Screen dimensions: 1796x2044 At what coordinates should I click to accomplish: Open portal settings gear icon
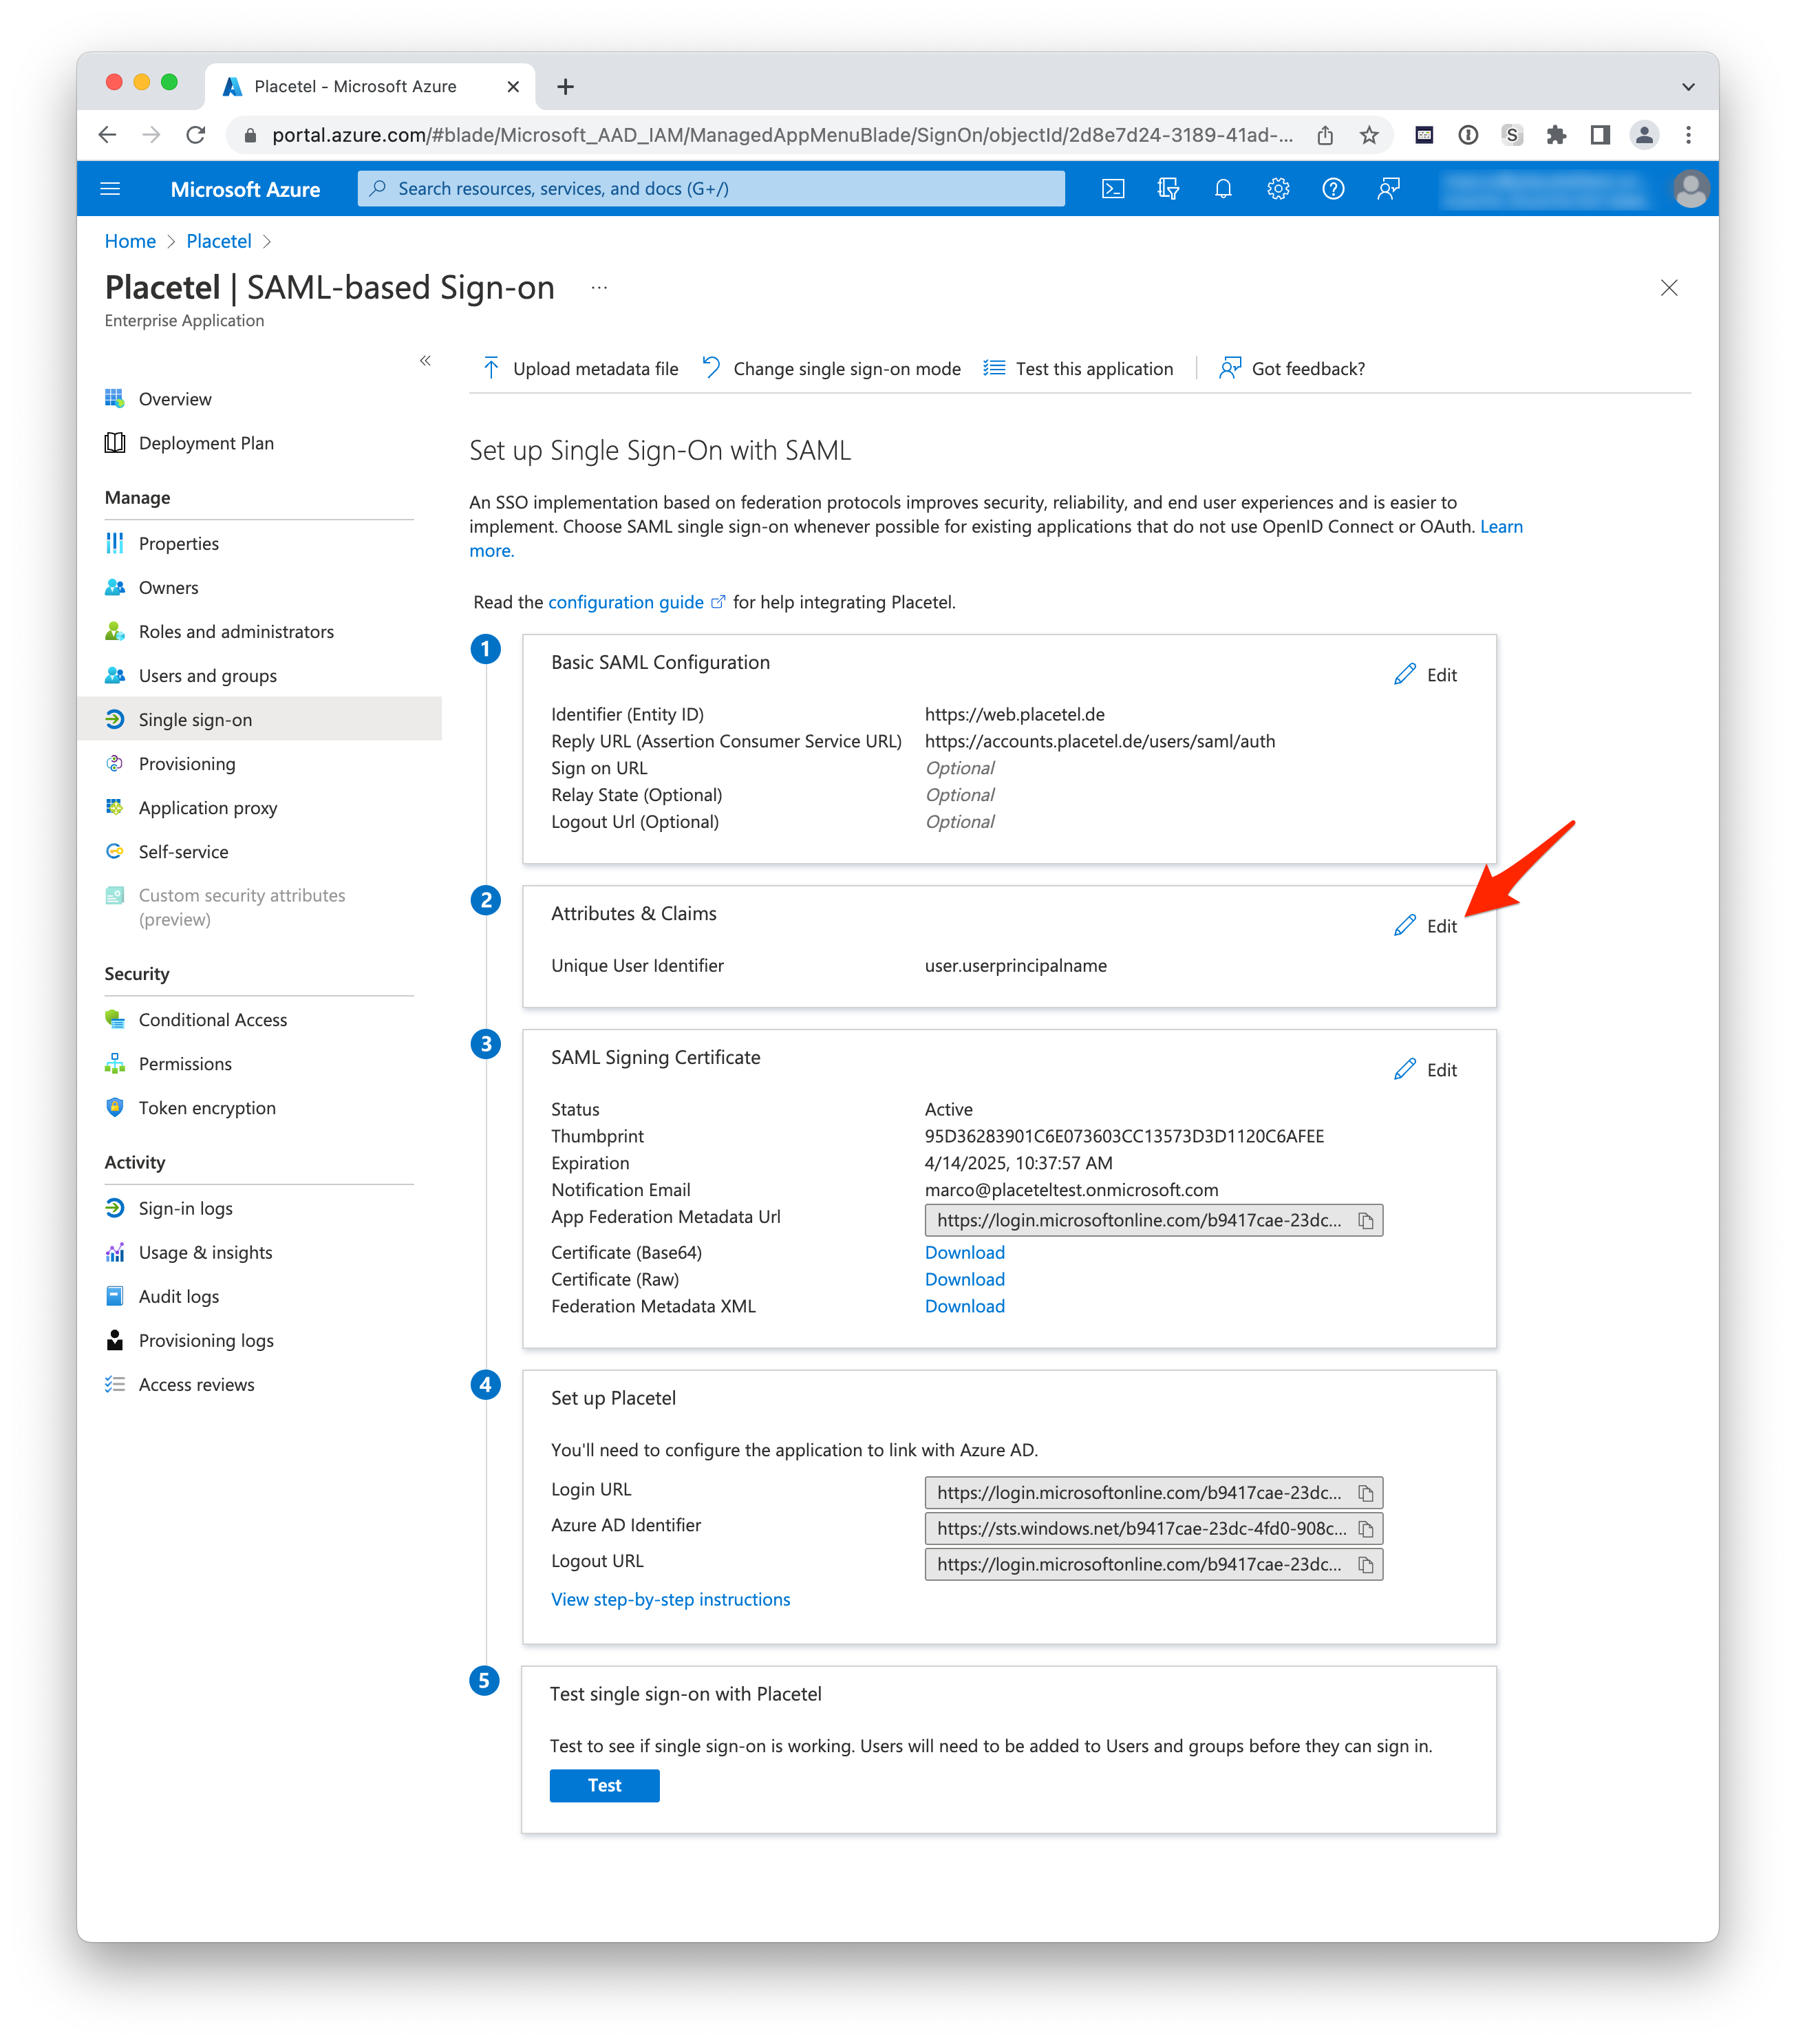tap(1278, 189)
